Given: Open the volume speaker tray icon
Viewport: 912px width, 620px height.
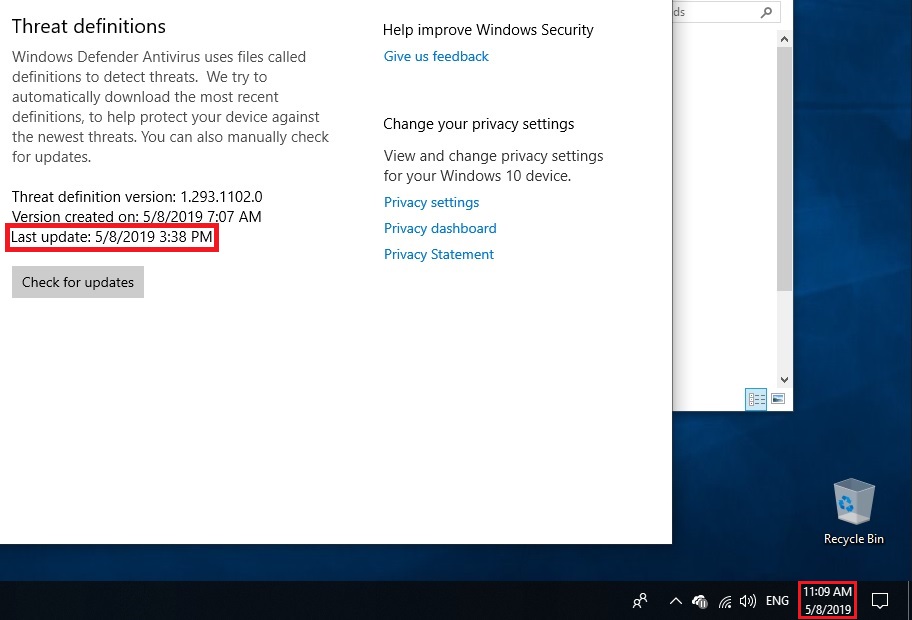Looking at the screenshot, I should pos(747,601).
